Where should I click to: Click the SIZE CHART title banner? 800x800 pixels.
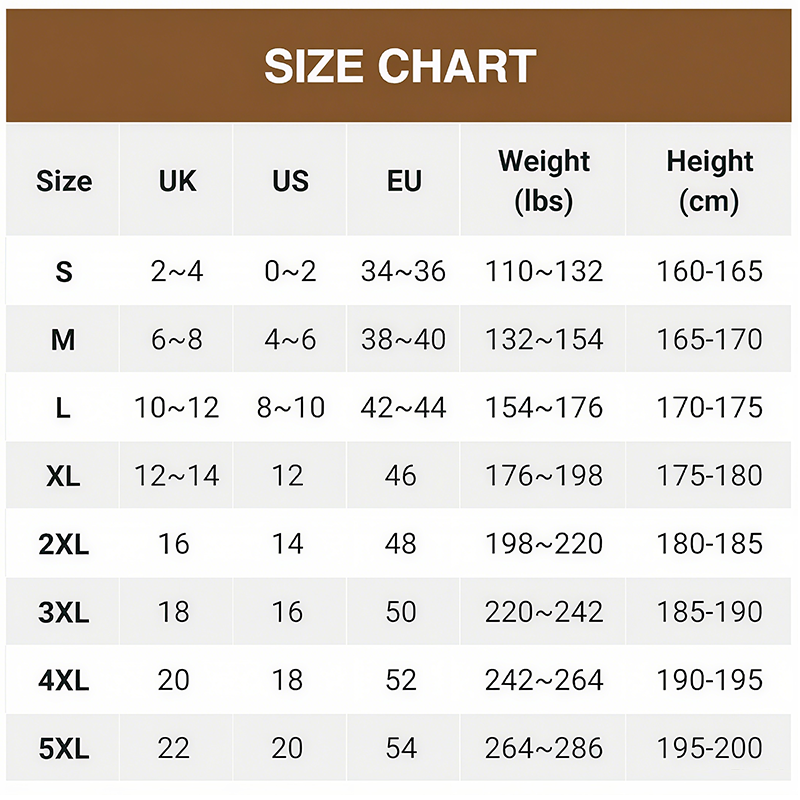click(400, 66)
